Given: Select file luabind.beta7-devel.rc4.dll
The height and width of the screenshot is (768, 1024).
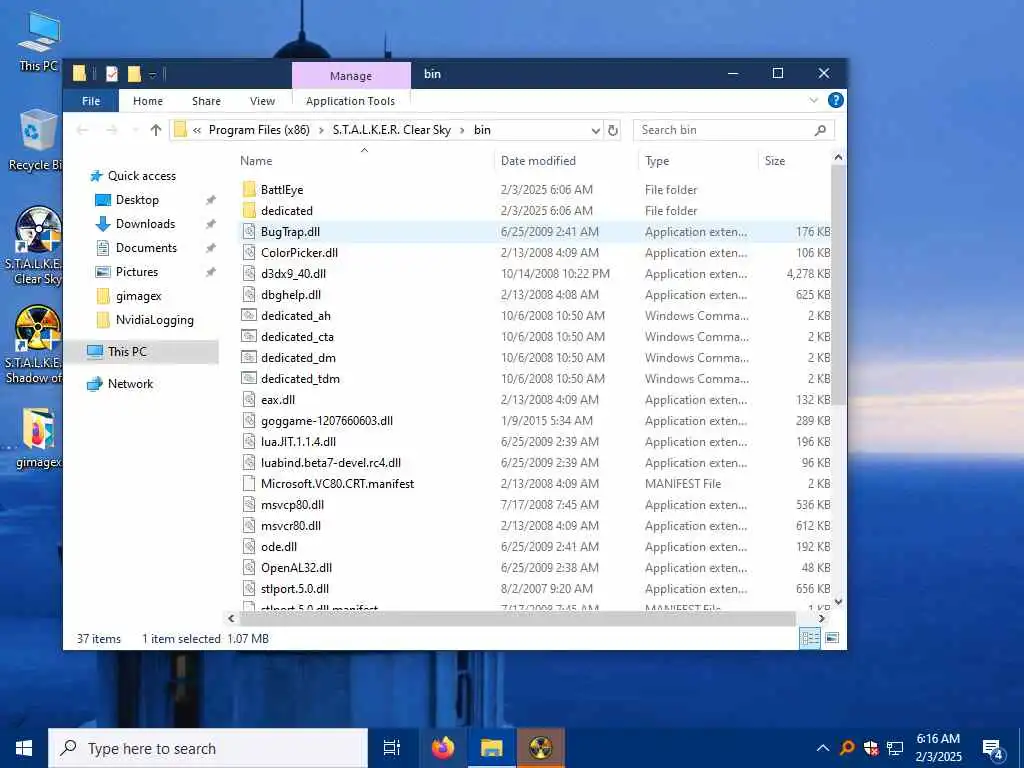Looking at the screenshot, I should pos(330,462).
